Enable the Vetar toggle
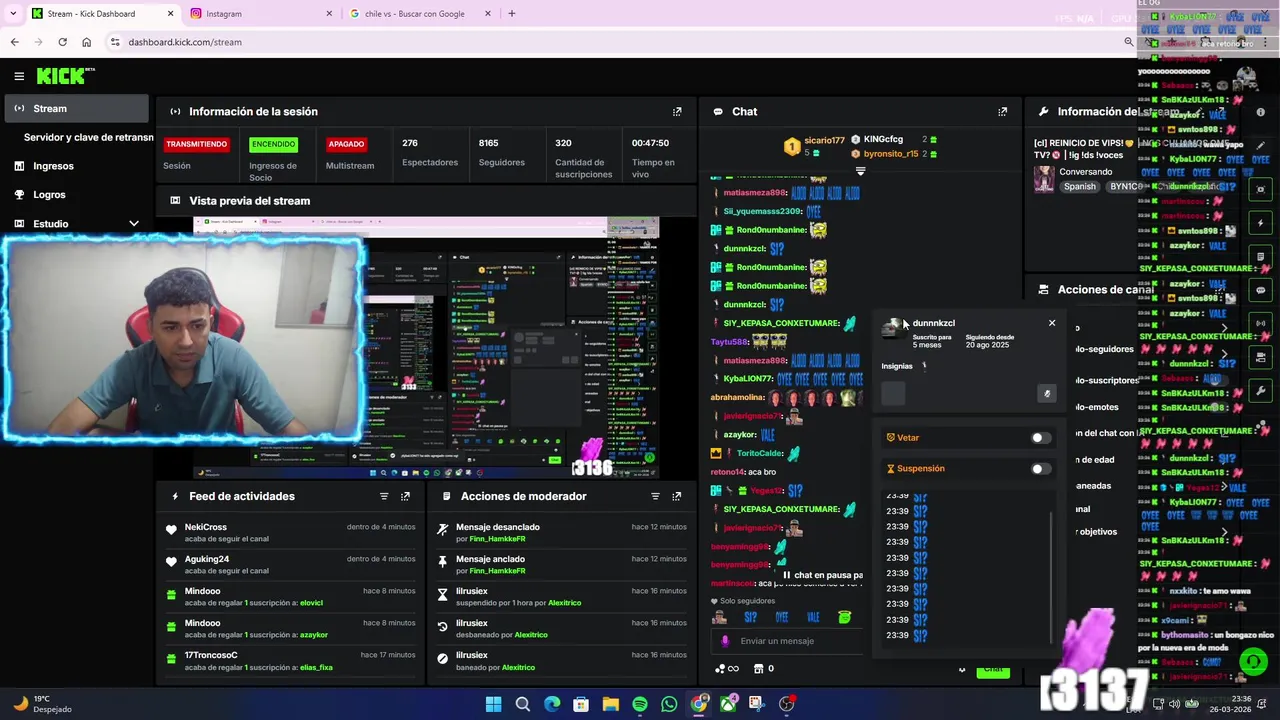 (1041, 438)
